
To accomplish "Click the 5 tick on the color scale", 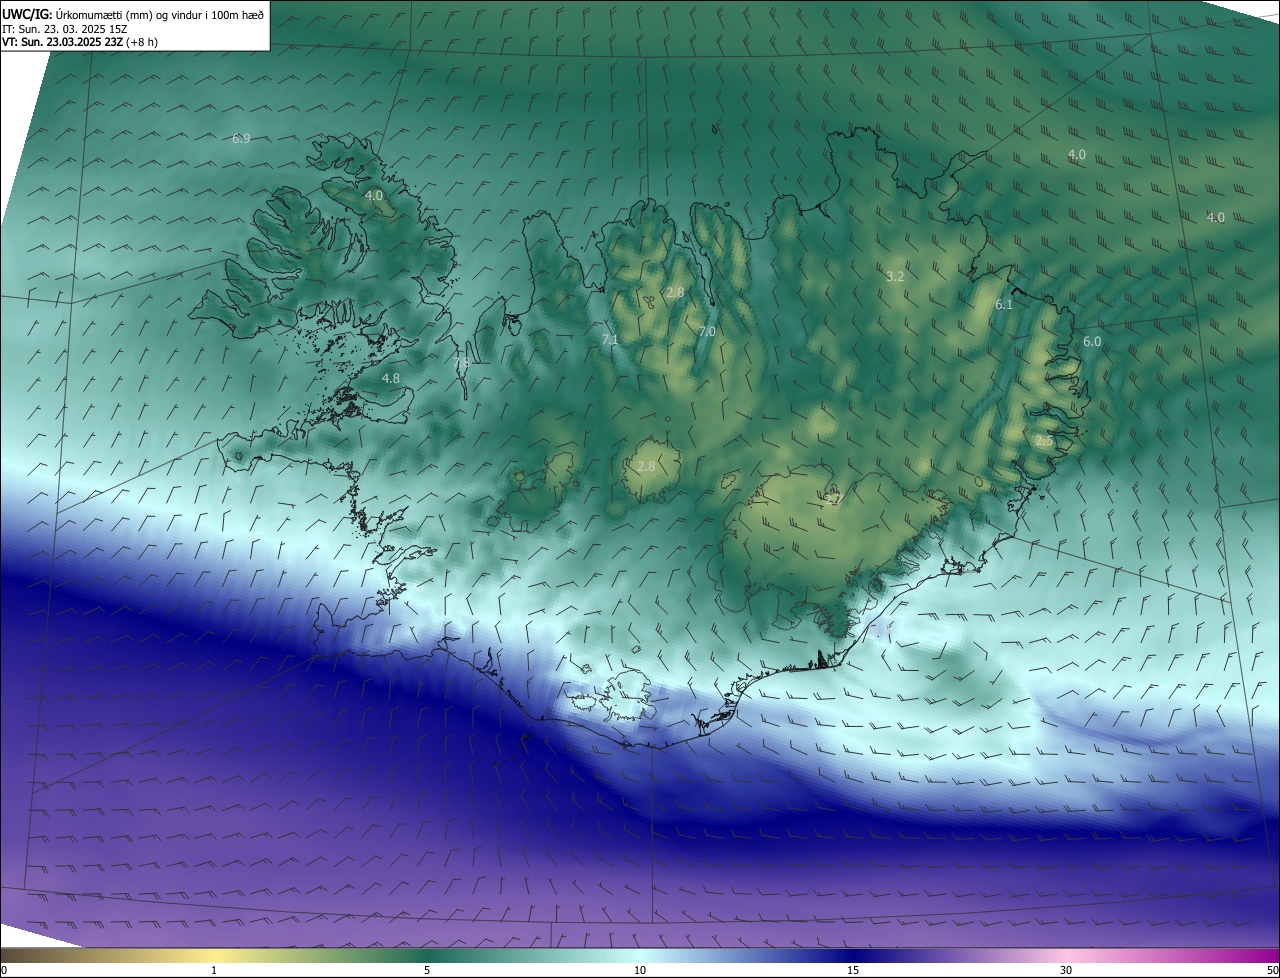I will pos(427,970).
